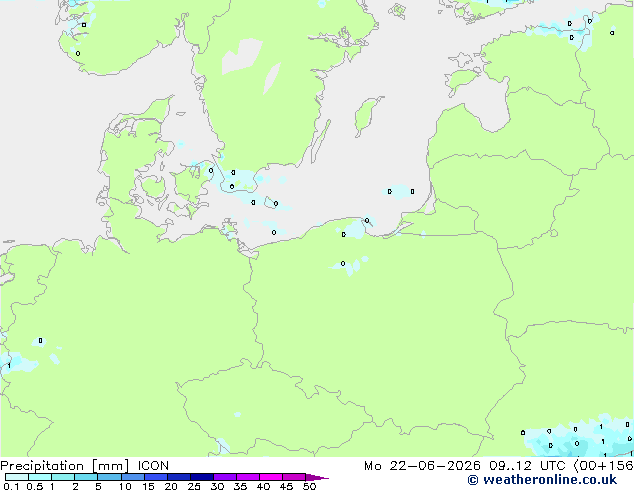Image resolution: width=634 pixels, height=490 pixels.
Task: Click the legend value '50'
Action: pos(309,486)
